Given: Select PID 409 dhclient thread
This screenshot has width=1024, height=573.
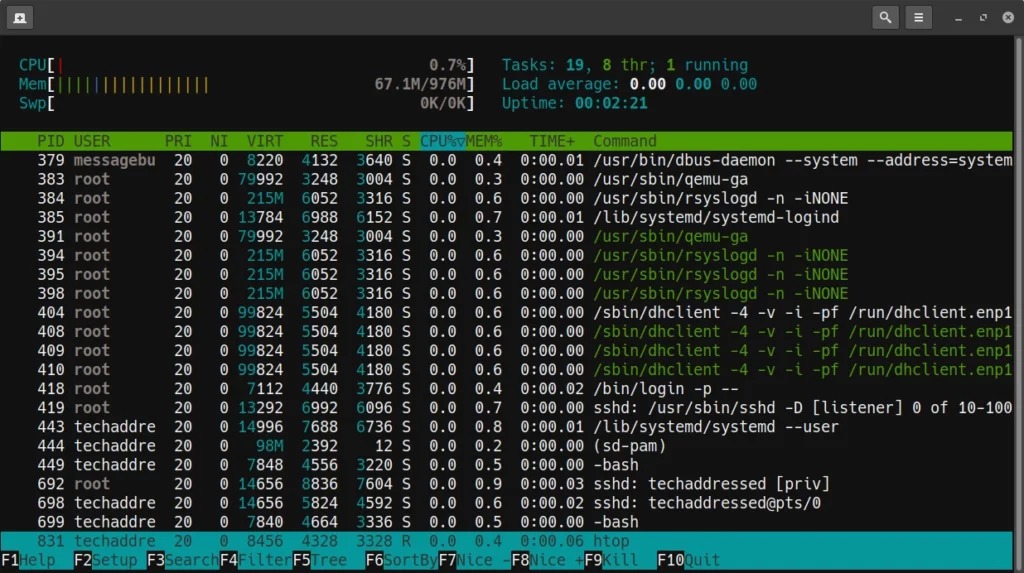Looking at the screenshot, I should 507,351.
